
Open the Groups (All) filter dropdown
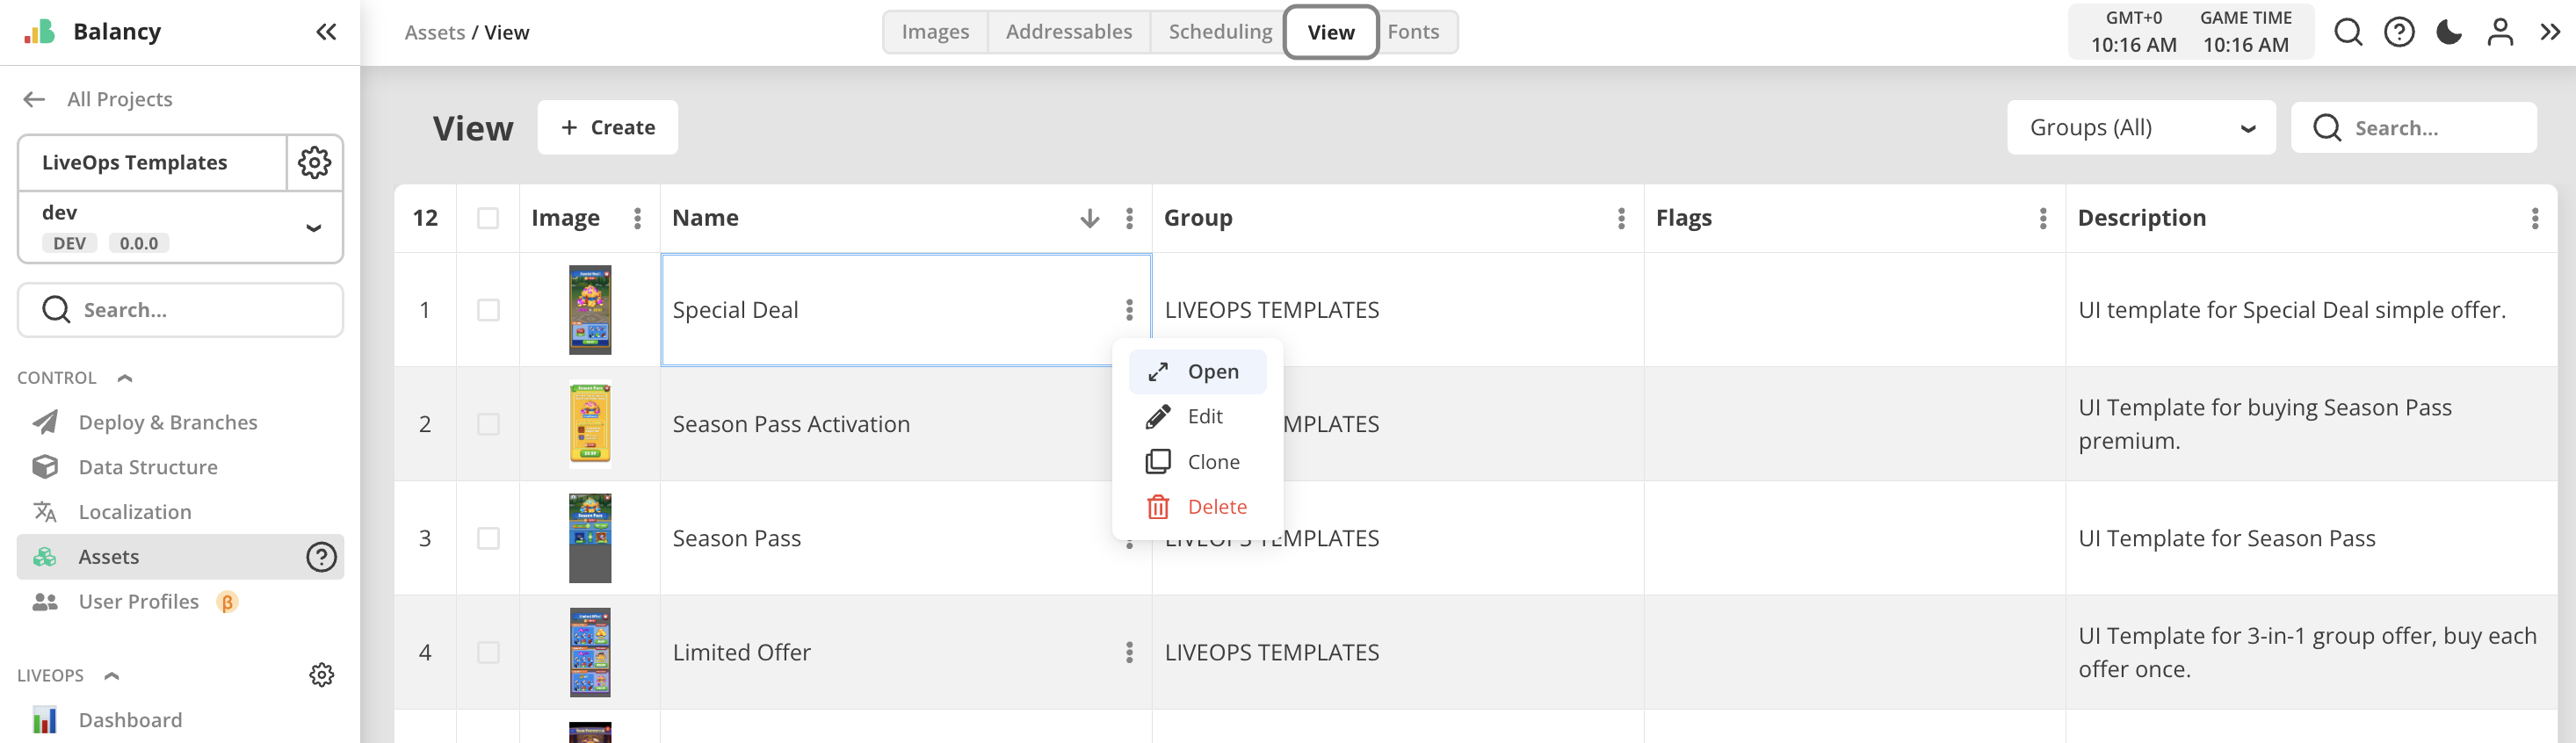2141,127
